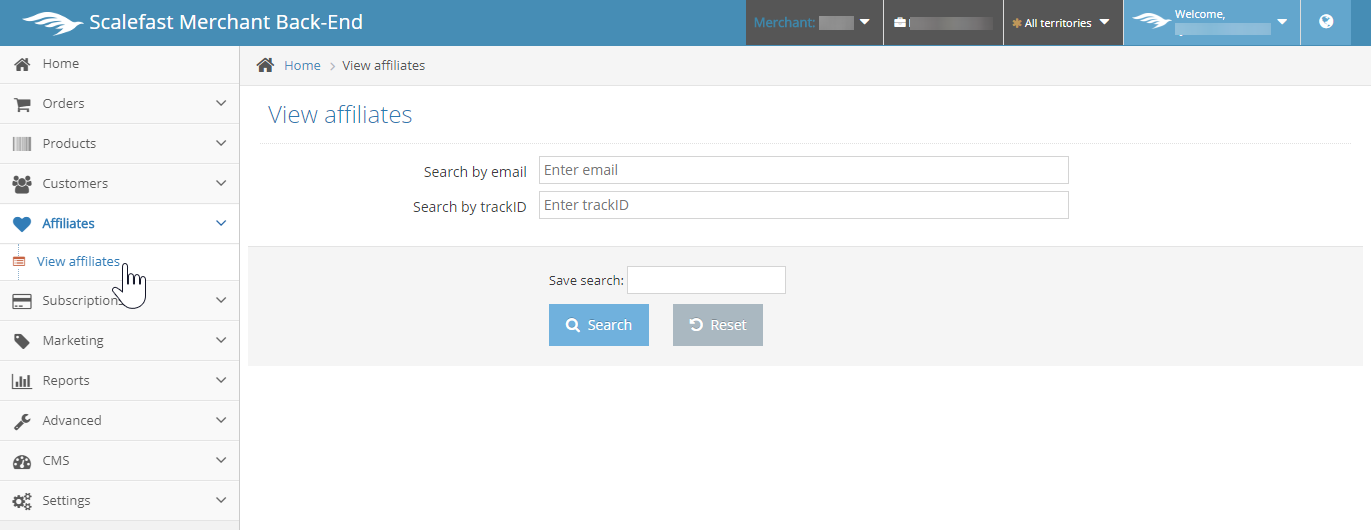The image size is (1371, 530).
Task: Open the Advanced menu item
Action: tap(72, 421)
